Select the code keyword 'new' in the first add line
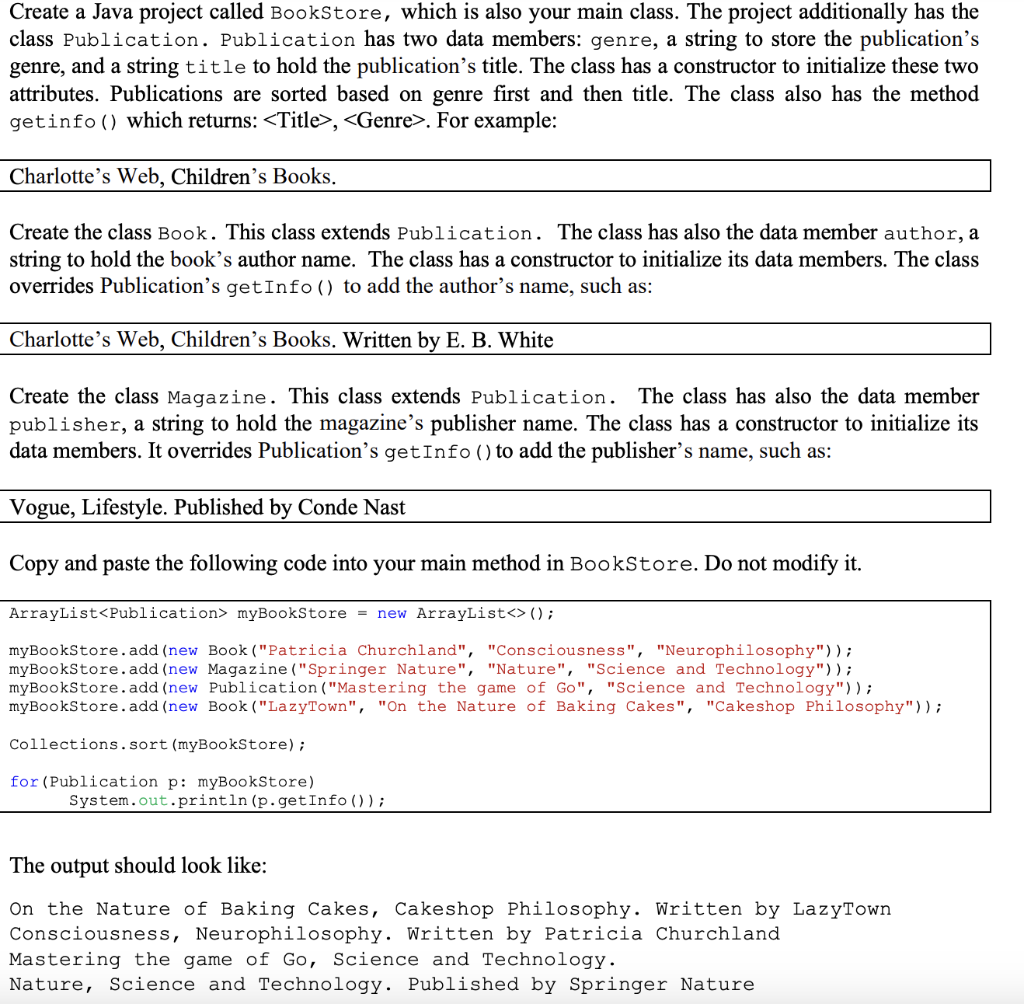Image resolution: width=1024 pixels, height=1004 pixels. click(x=183, y=650)
